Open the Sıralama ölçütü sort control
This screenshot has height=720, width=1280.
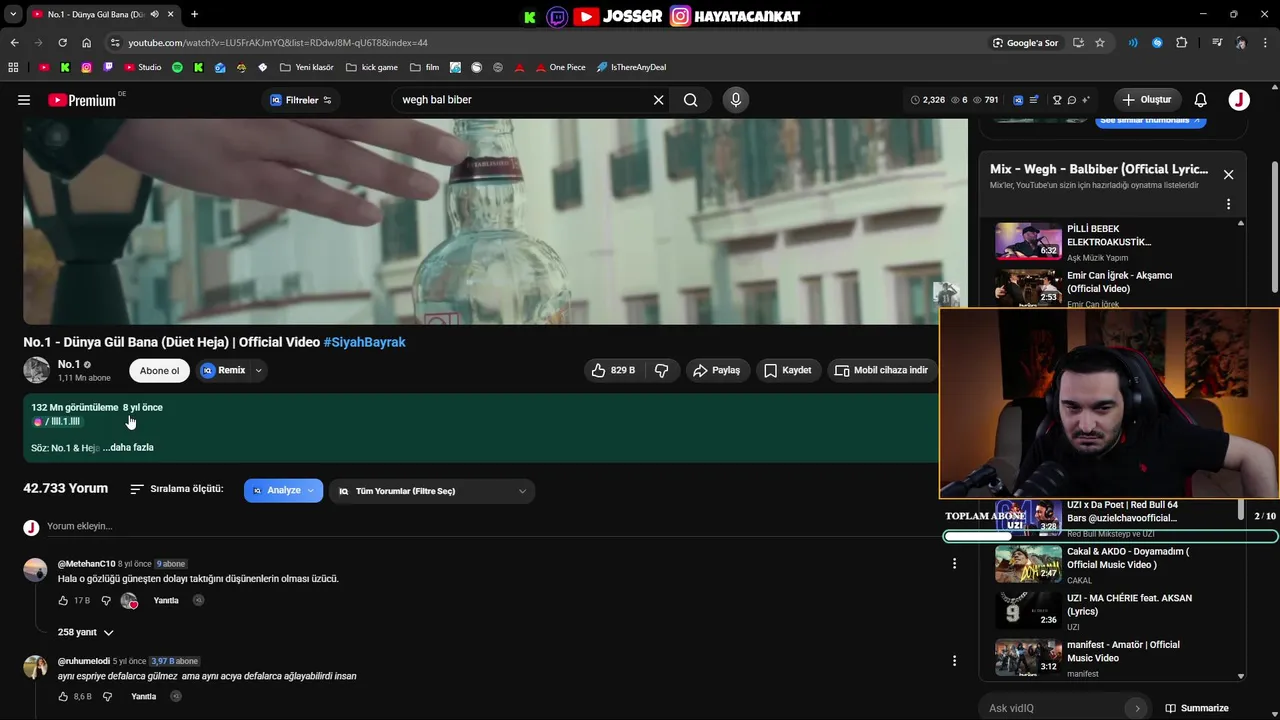pyautogui.click(x=177, y=490)
